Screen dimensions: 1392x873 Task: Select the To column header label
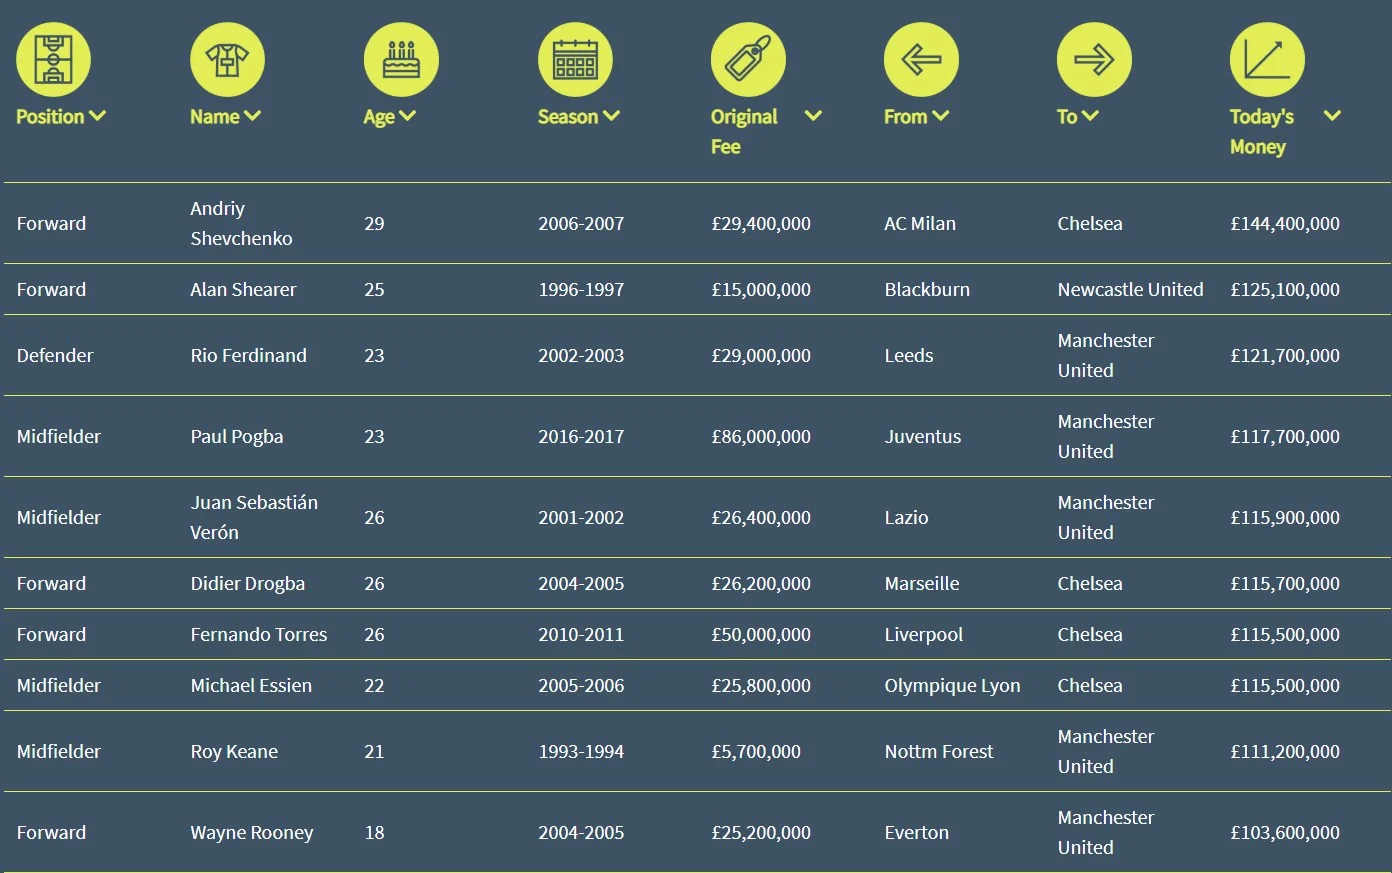coord(1067,117)
